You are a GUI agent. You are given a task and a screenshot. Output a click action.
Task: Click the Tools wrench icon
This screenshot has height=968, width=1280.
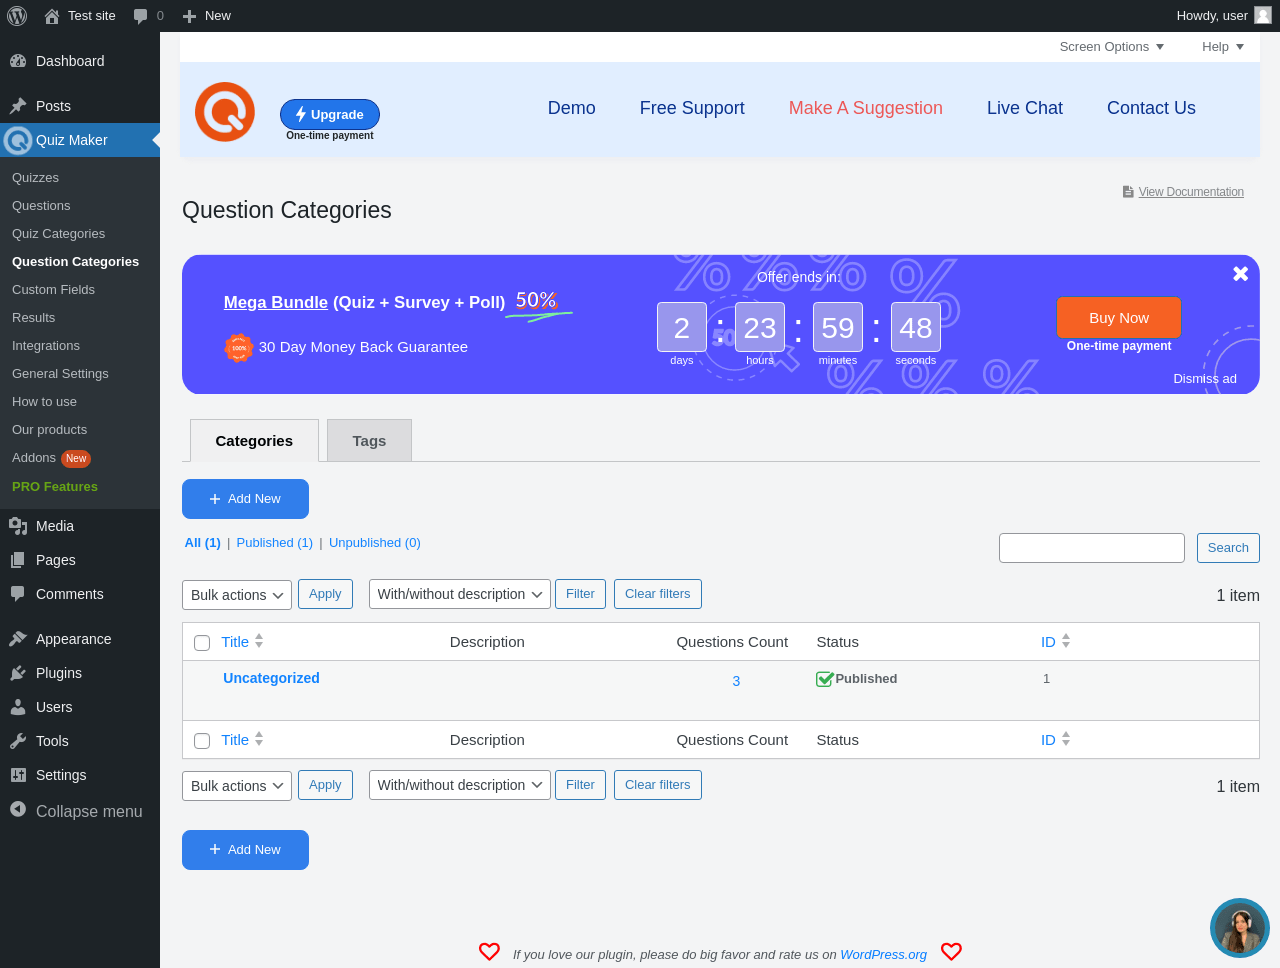point(18,741)
